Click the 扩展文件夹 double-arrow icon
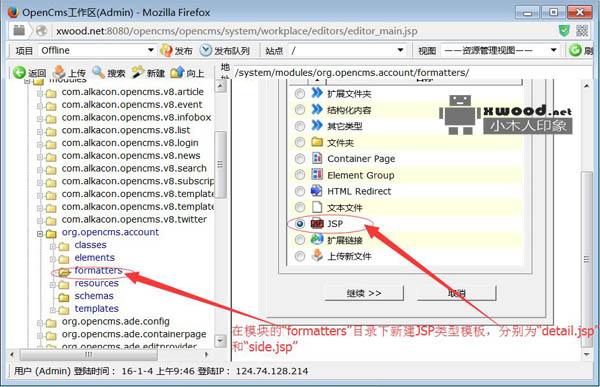 click(317, 93)
